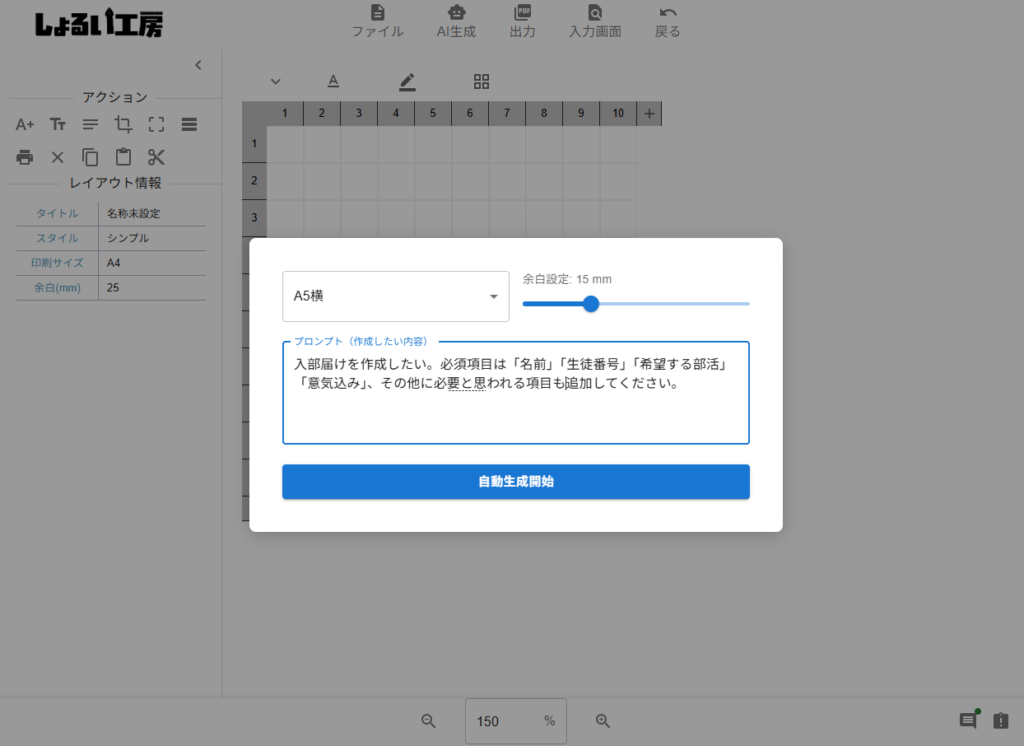Expand the toolbar down-chevron above the grid

point(276,82)
